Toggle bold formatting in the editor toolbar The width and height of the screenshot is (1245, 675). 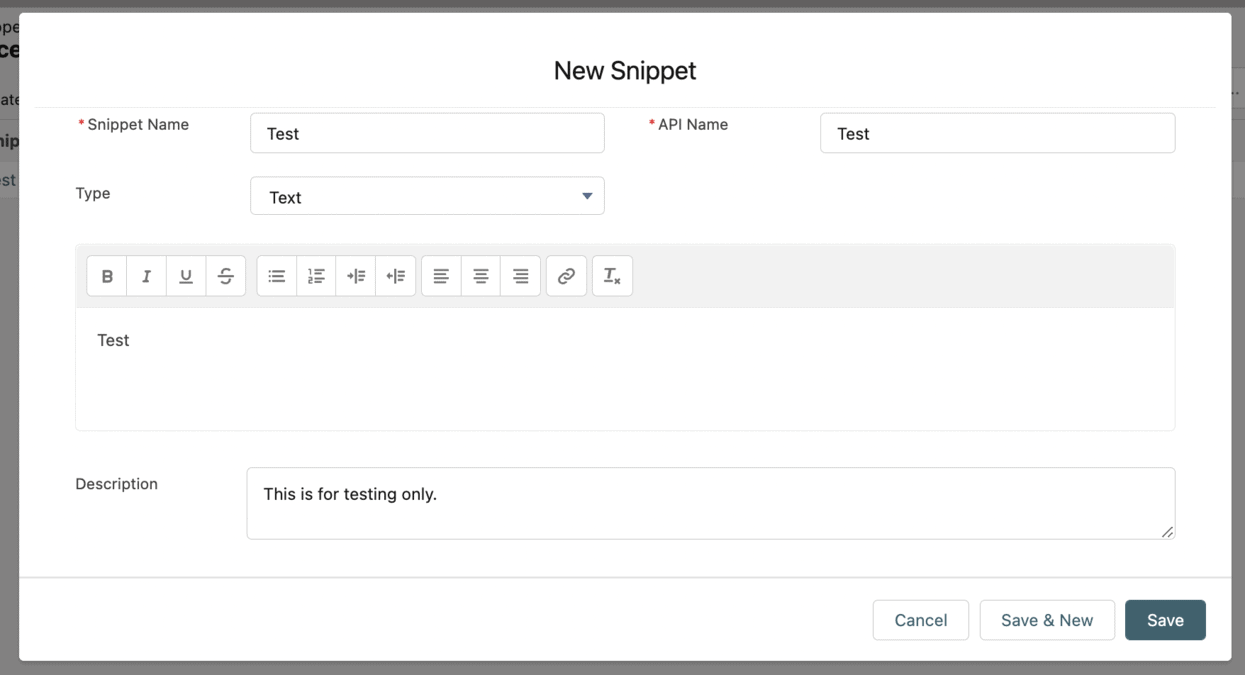coord(107,276)
